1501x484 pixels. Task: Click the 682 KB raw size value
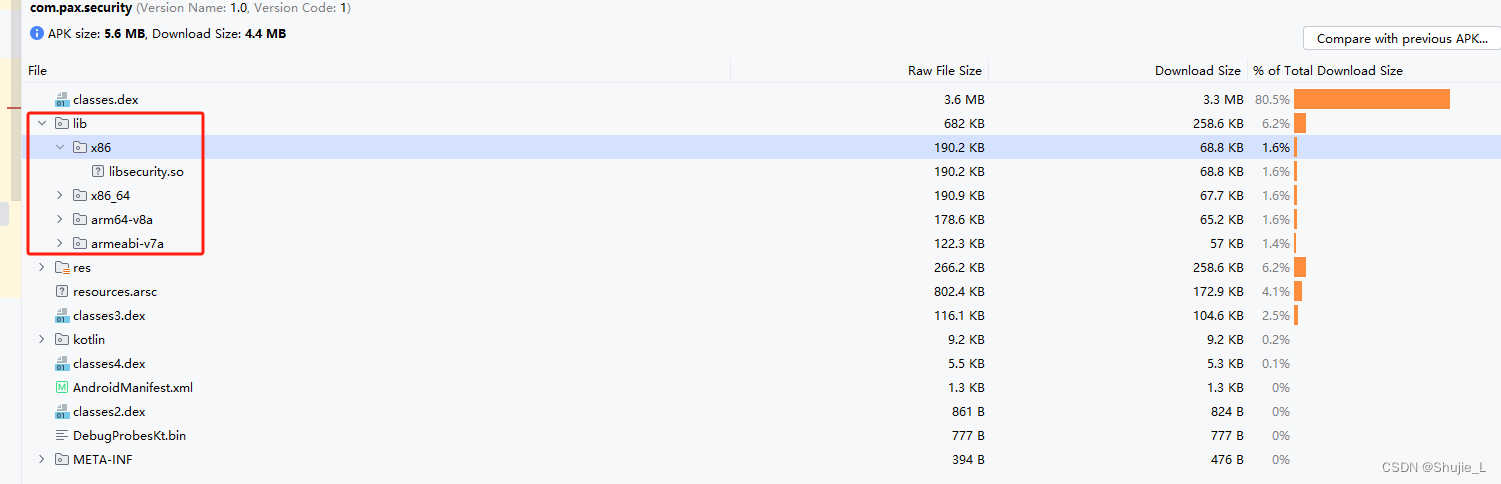click(963, 124)
